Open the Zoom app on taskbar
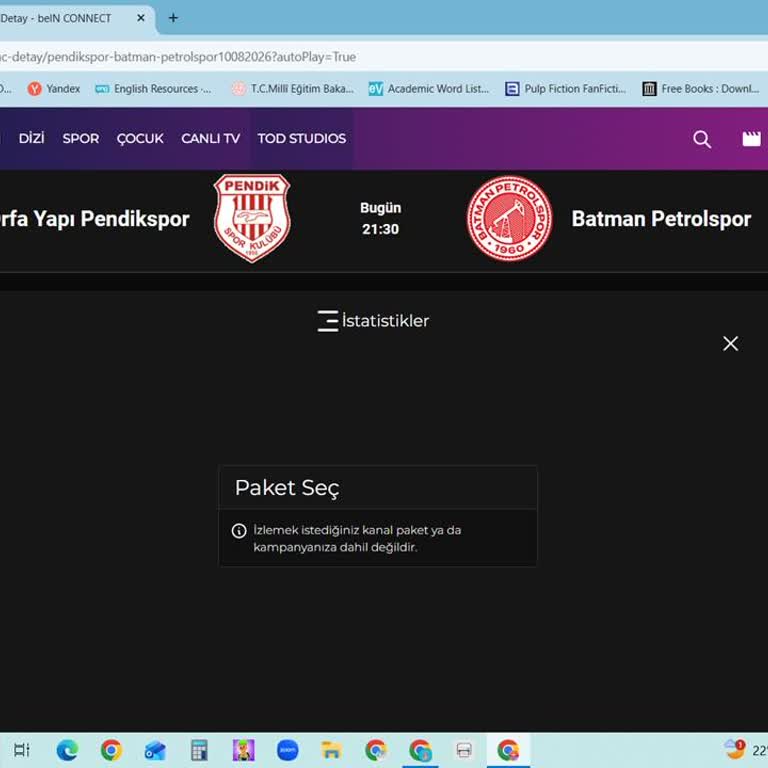Image resolution: width=768 pixels, height=768 pixels. click(288, 750)
